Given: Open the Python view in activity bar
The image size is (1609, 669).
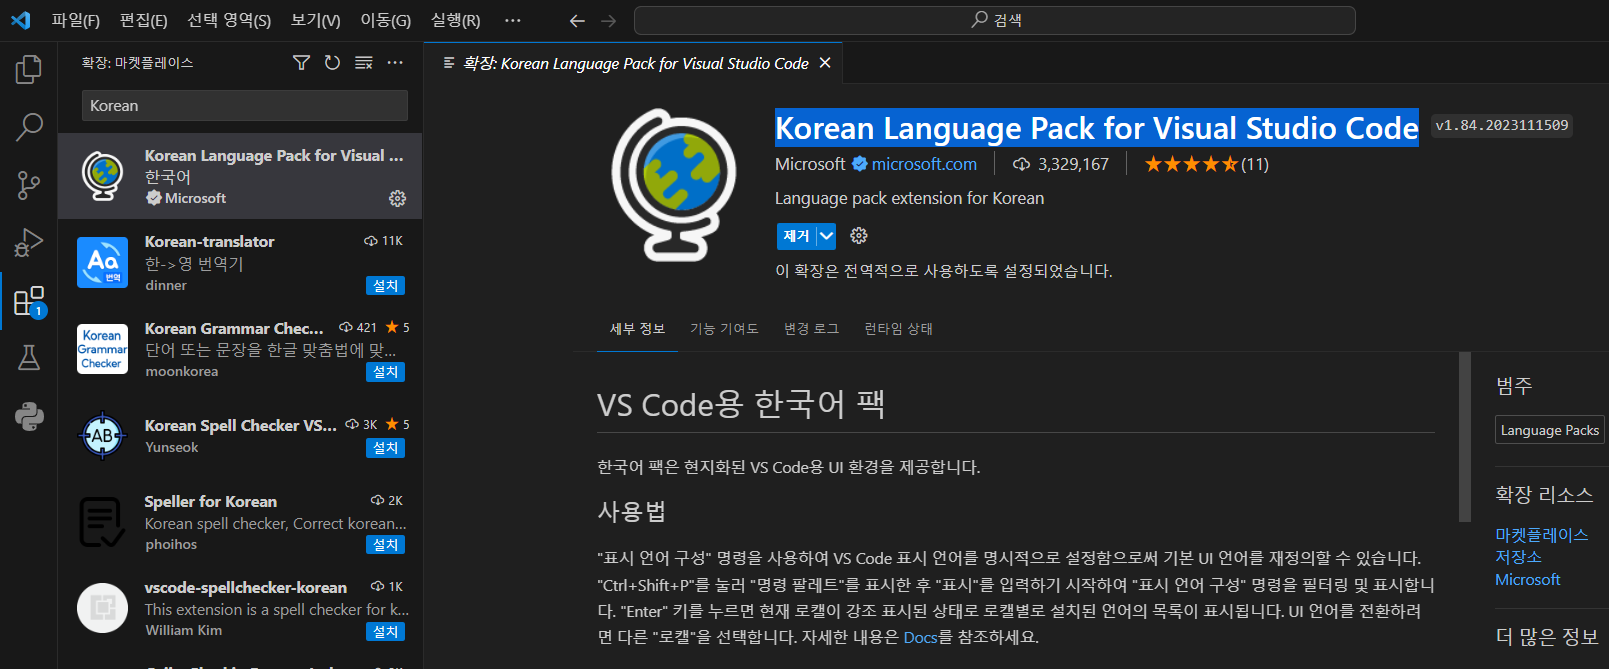Looking at the screenshot, I should tap(29, 415).
